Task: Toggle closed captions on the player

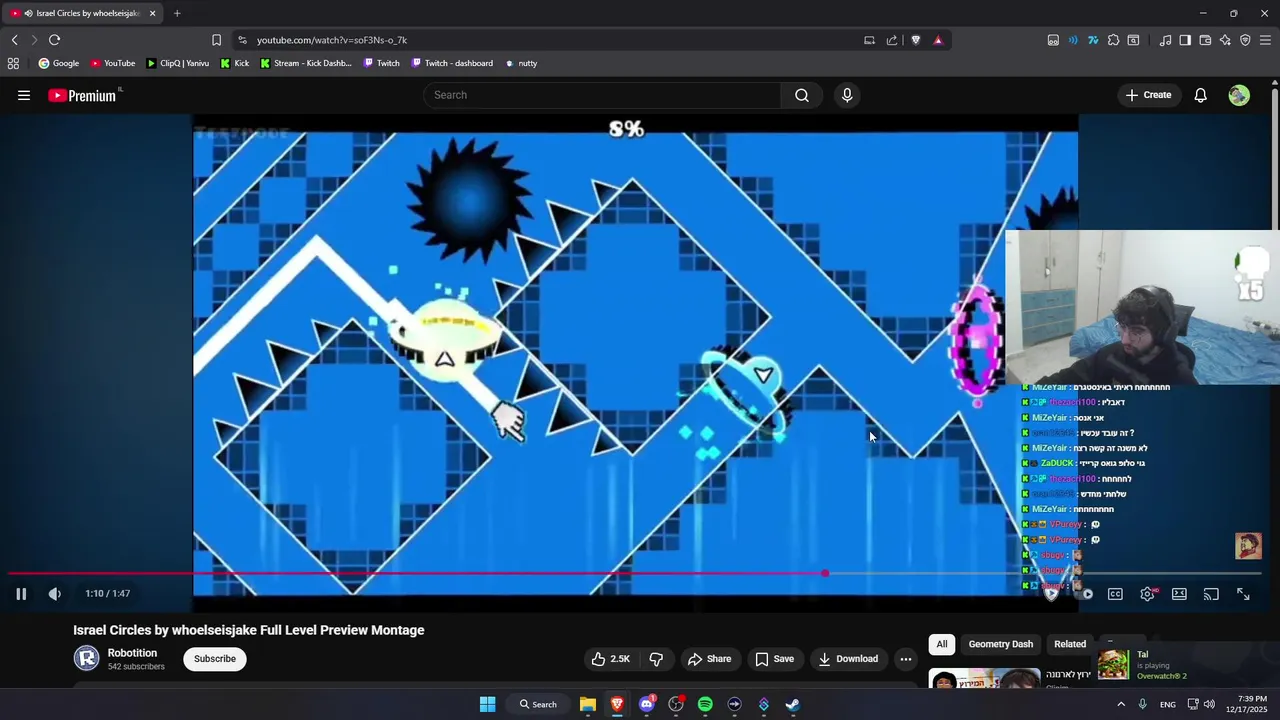Action: [x=1115, y=594]
